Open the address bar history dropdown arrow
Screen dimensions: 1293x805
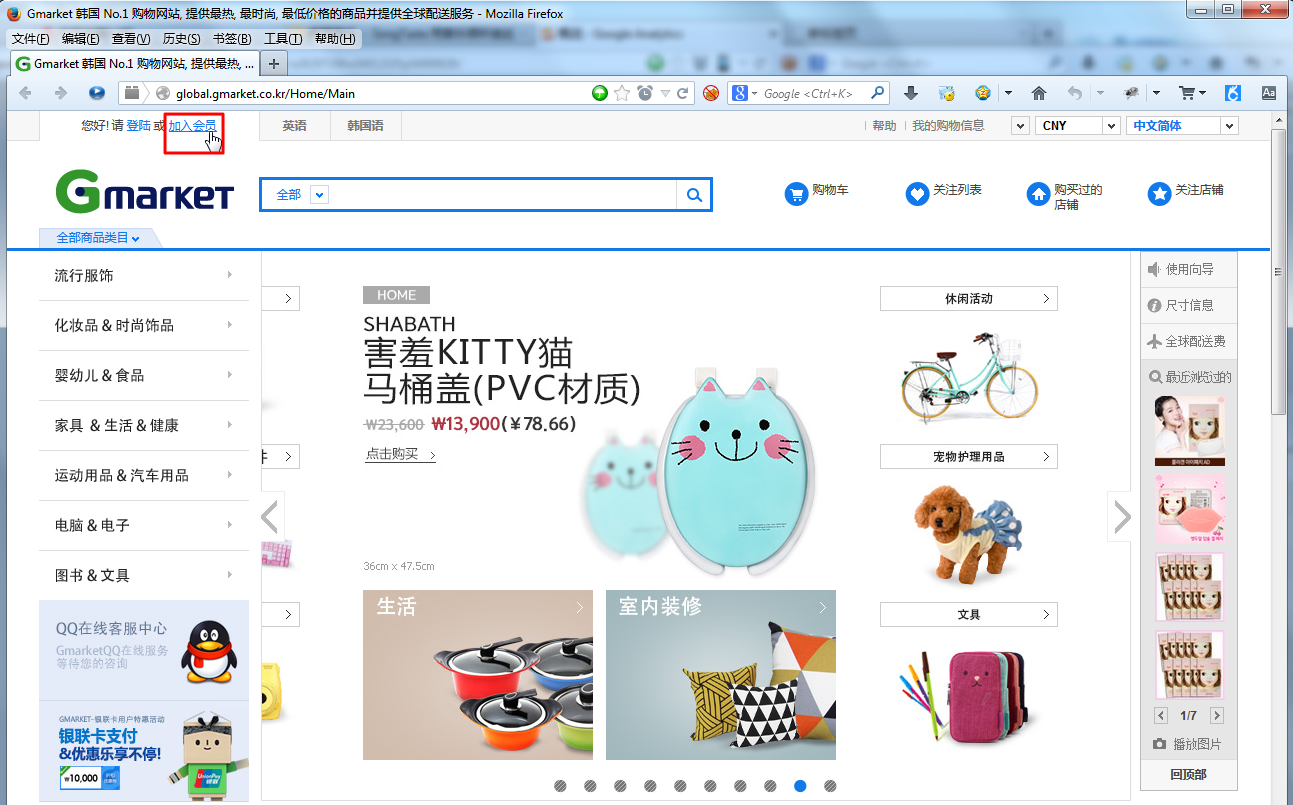664,93
